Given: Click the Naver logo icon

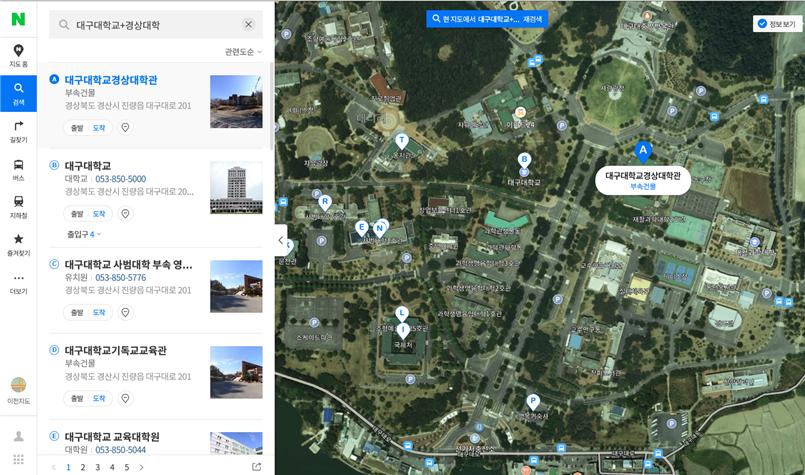Looking at the screenshot, I should pos(18,18).
